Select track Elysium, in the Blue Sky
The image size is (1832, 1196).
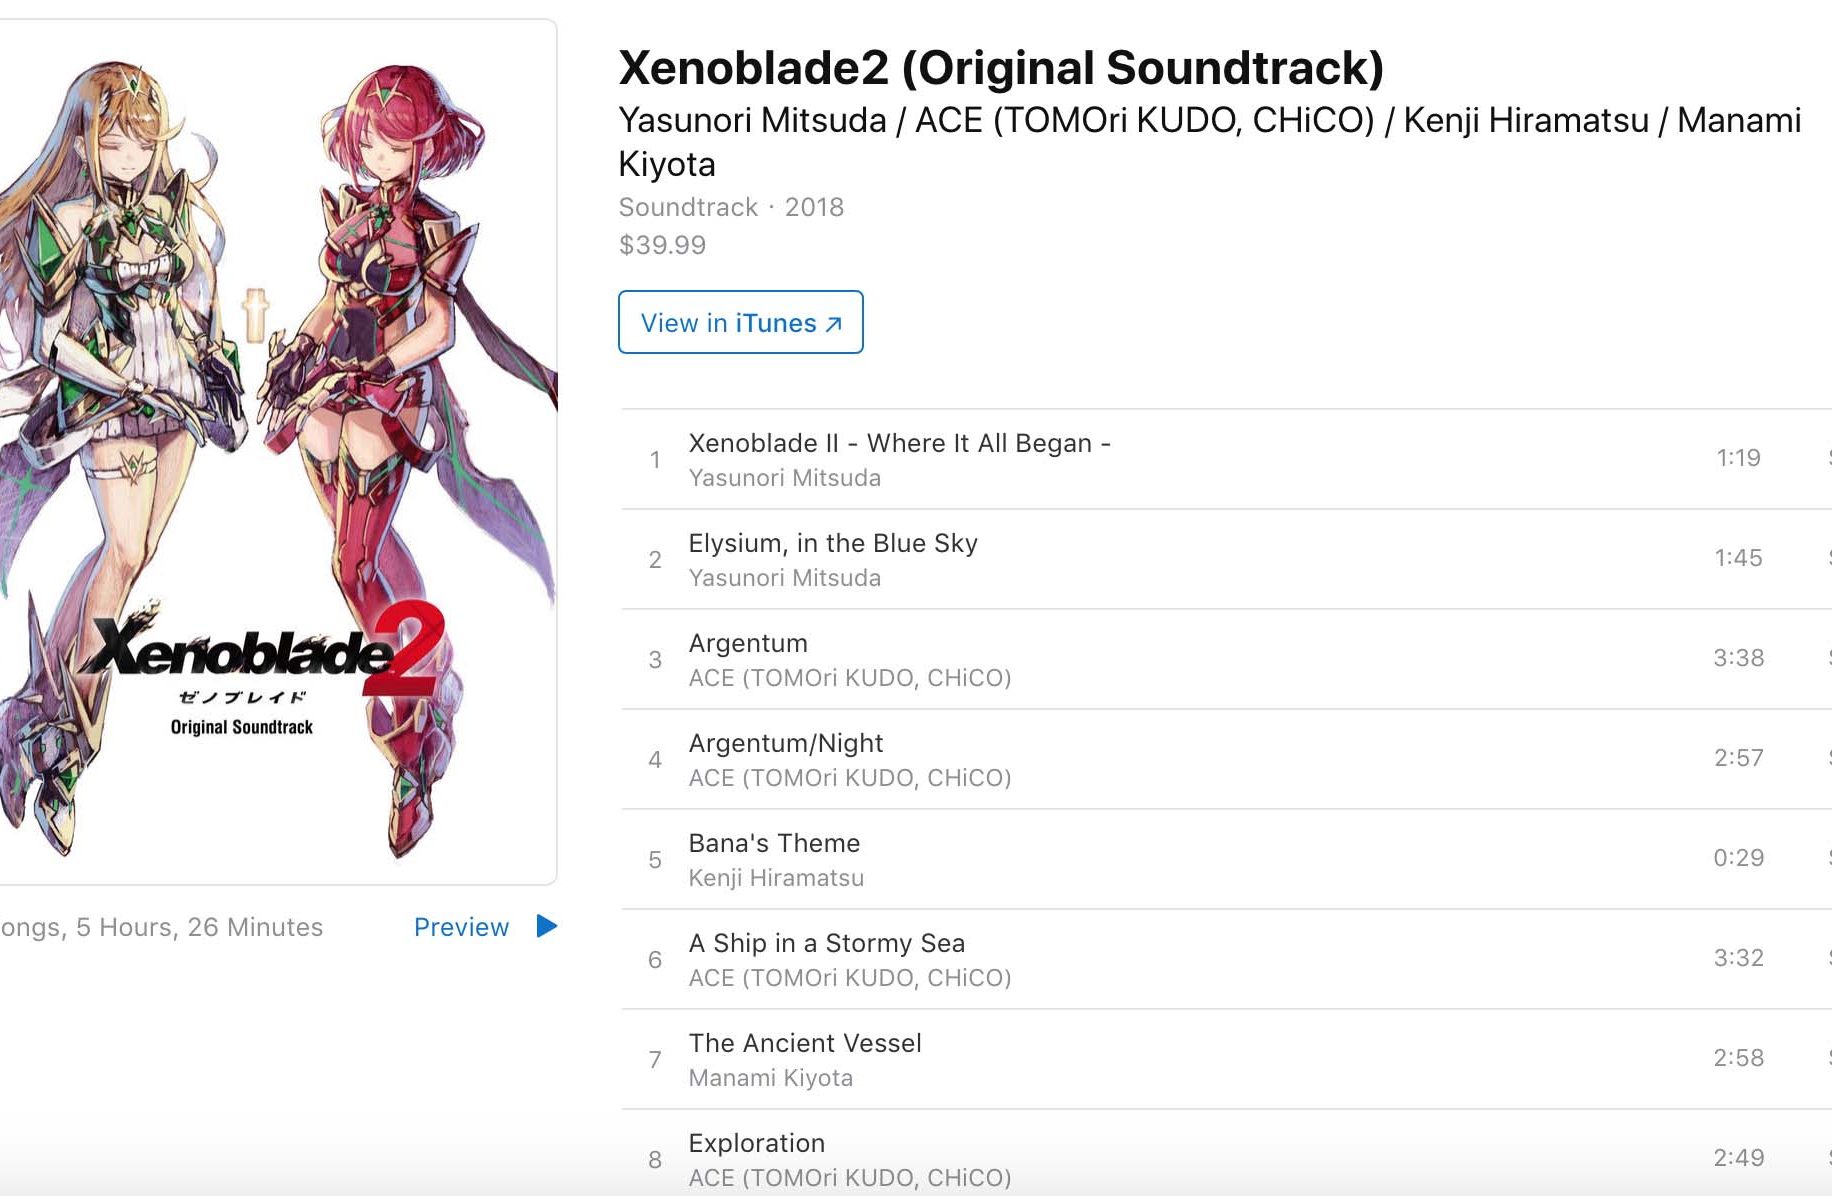[x=832, y=543]
